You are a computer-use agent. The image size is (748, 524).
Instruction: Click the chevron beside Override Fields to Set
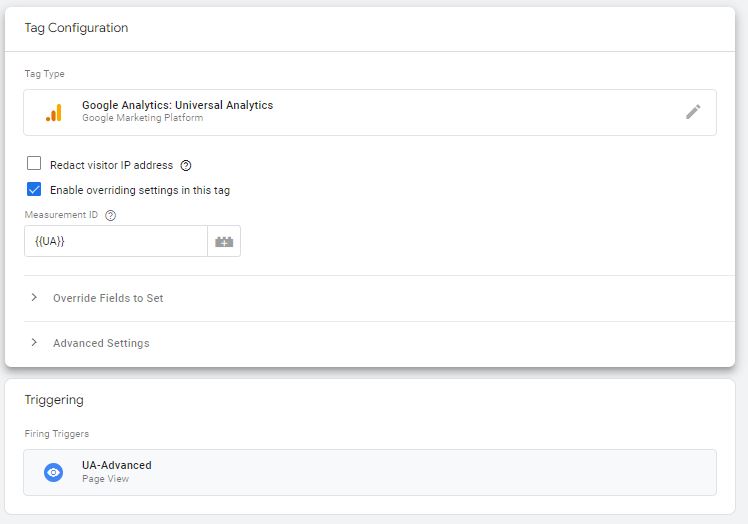pos(34,297)
